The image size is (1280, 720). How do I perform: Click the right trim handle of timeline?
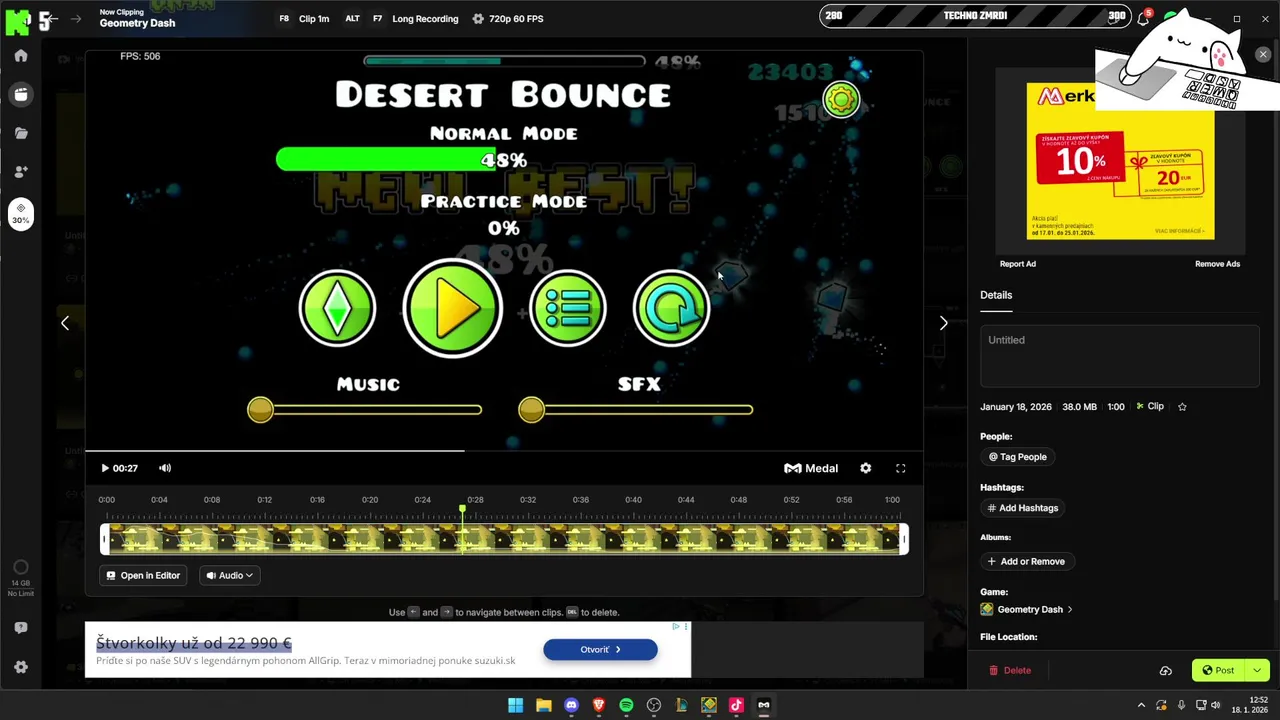[905, 540]
